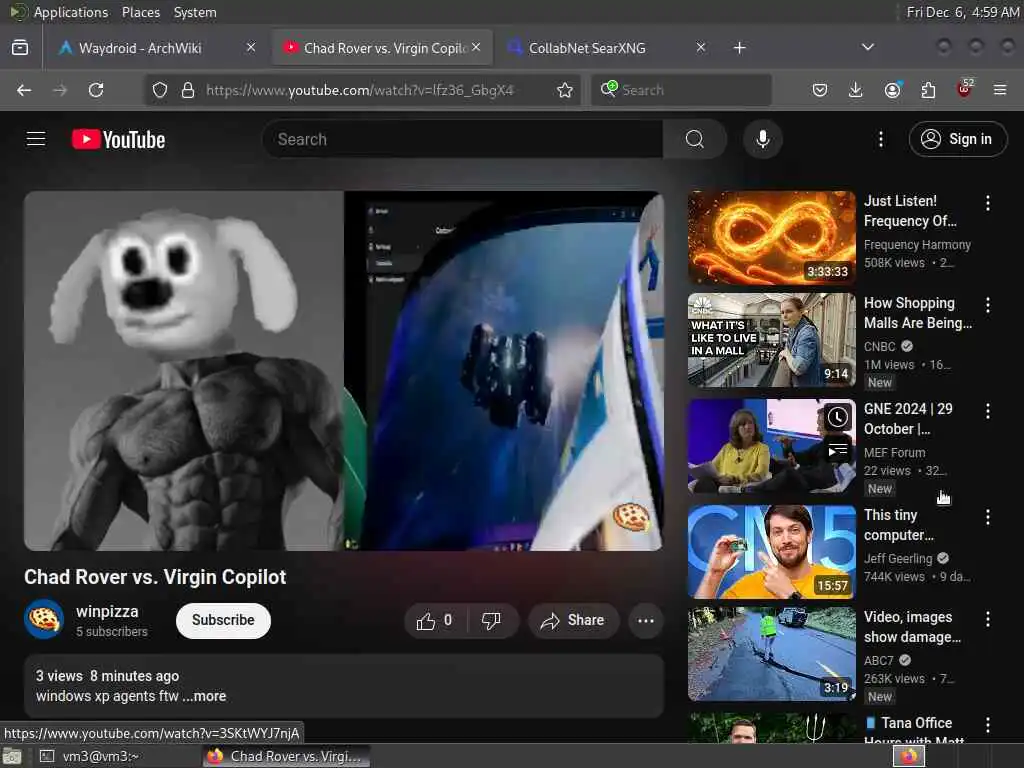Open the fire infinity 3:33:33 thumbnail
Screen dimensions: 1024x768
[x=771, y=238]
